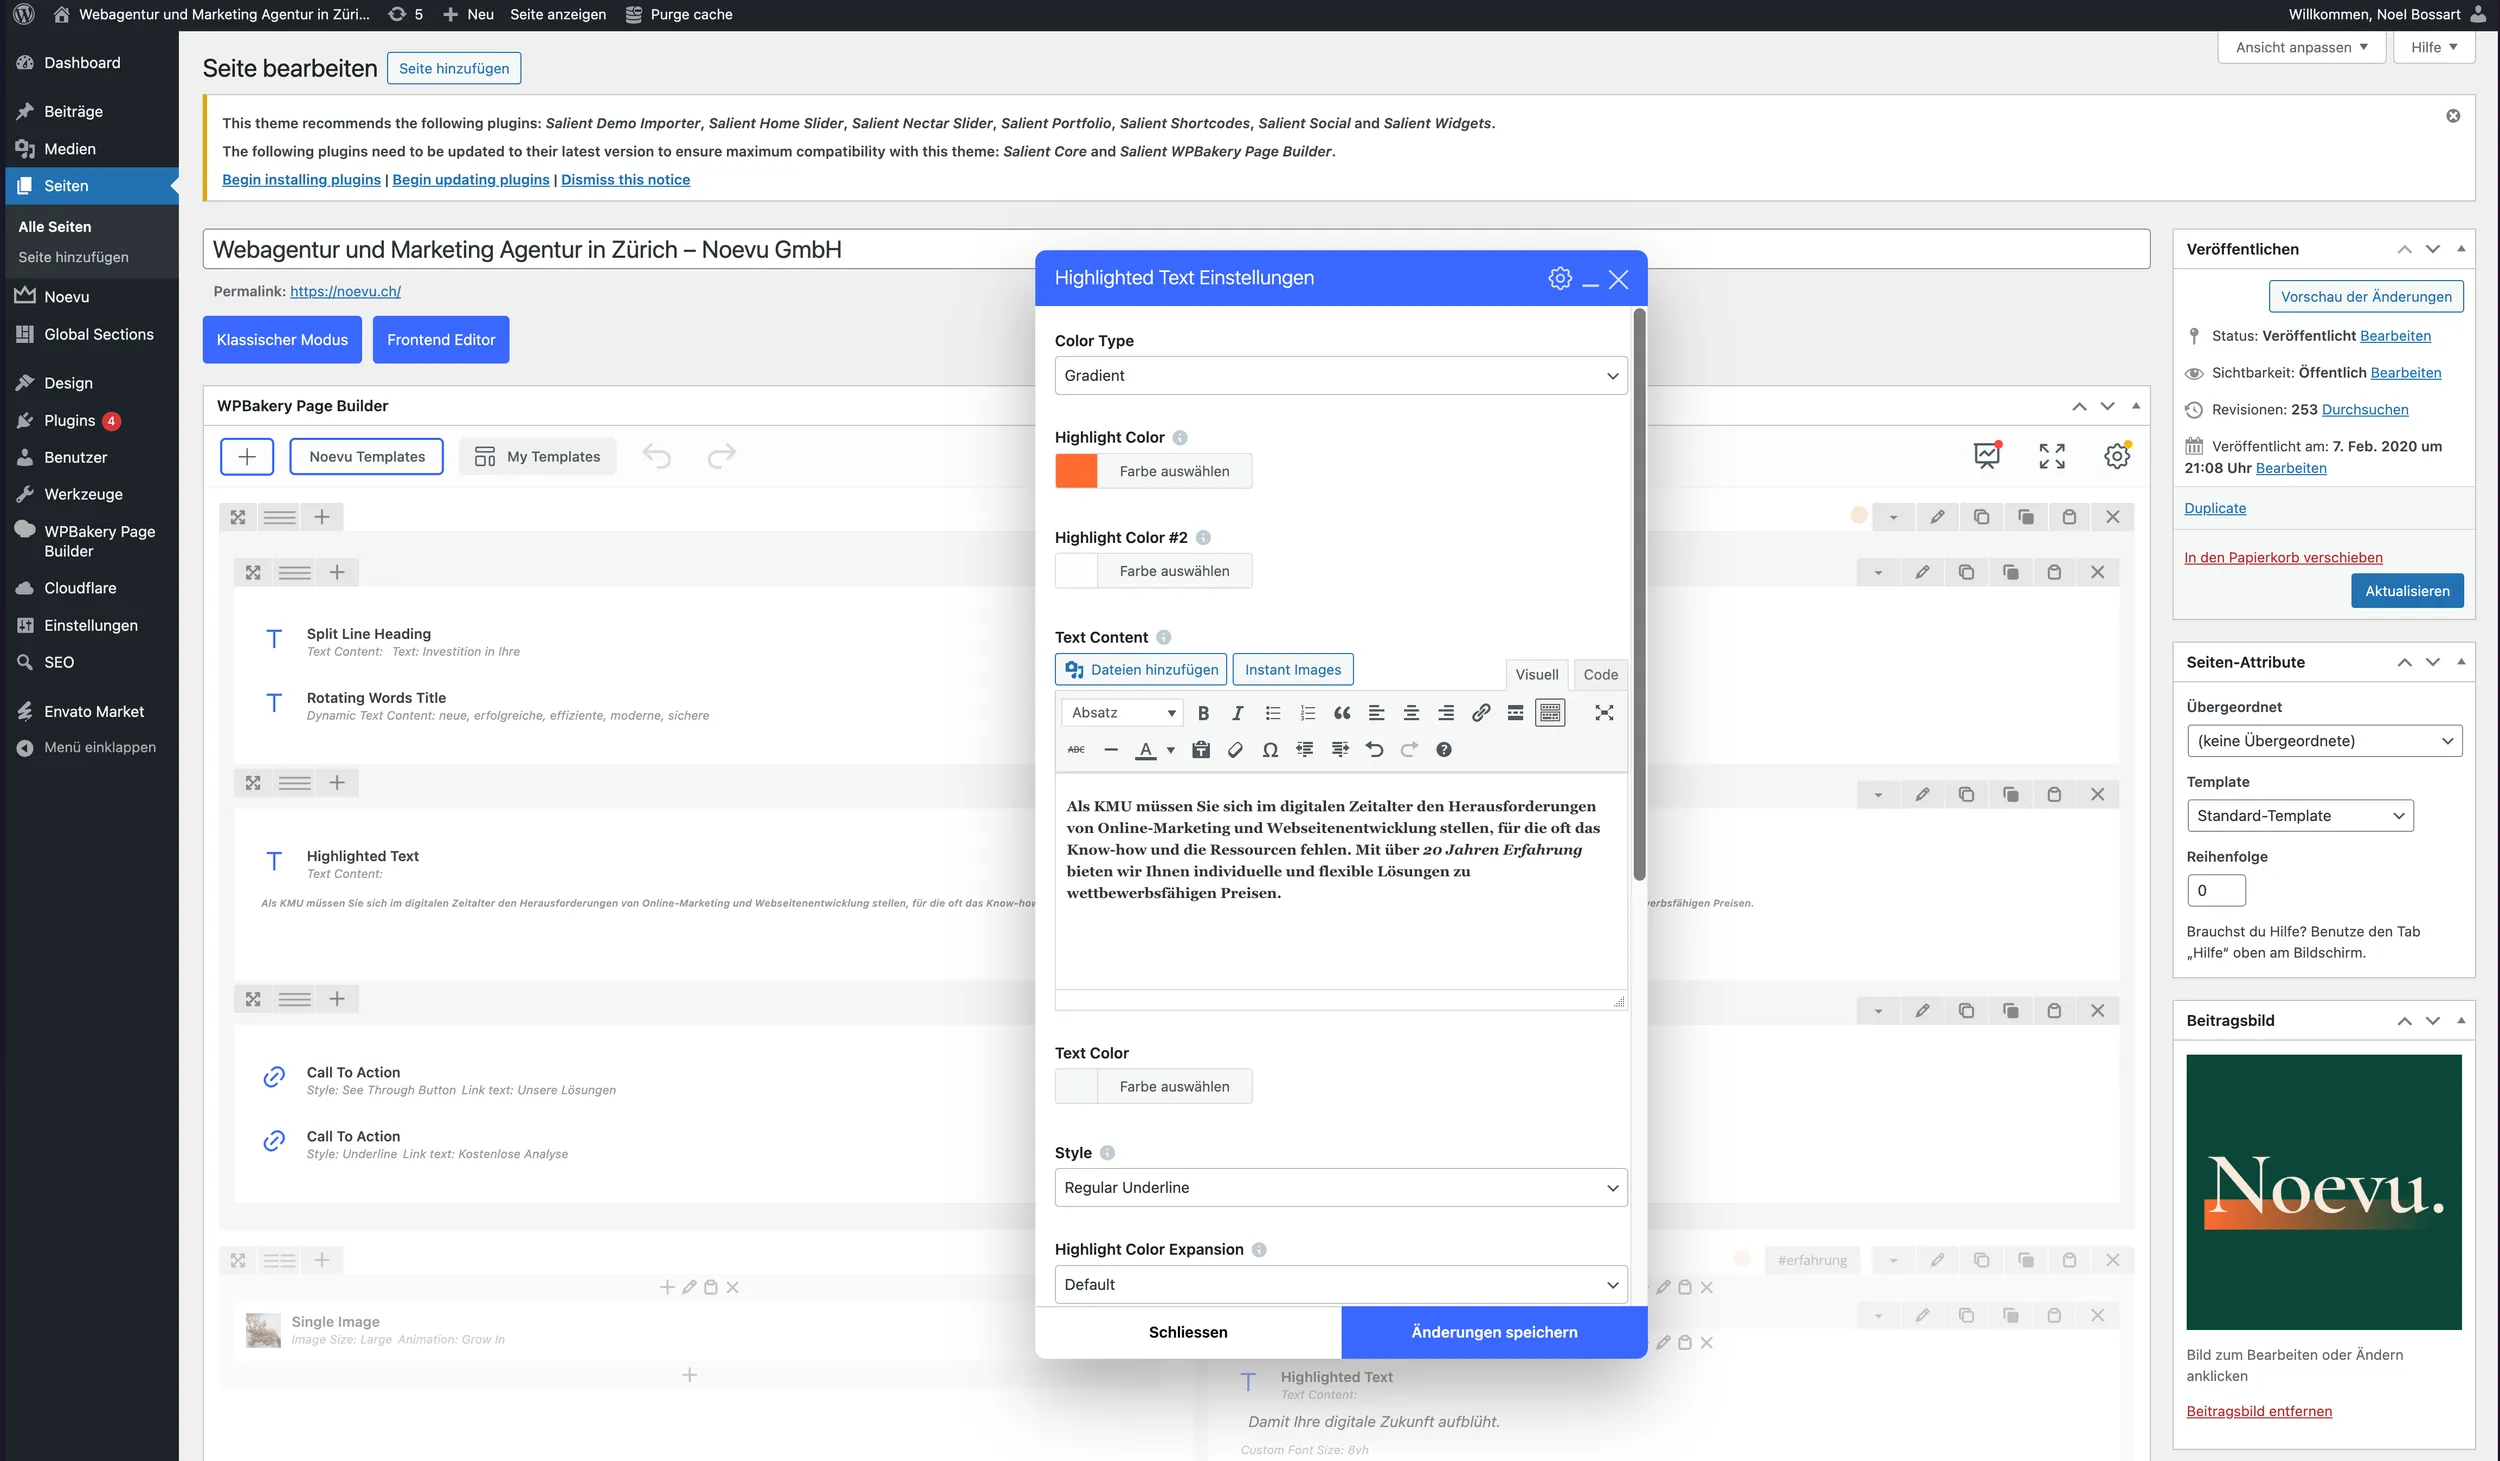The height and width of the screenshot is (1461, 2500).
Task: Open the WPBakery page settings gear
Action: [2117, 455]
